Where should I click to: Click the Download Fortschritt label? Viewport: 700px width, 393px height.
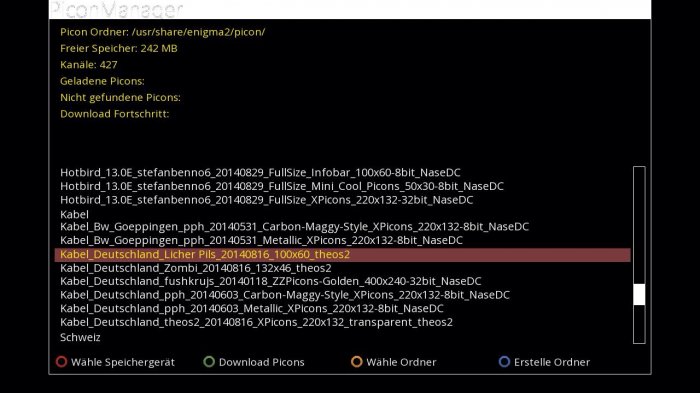[114, 114]
